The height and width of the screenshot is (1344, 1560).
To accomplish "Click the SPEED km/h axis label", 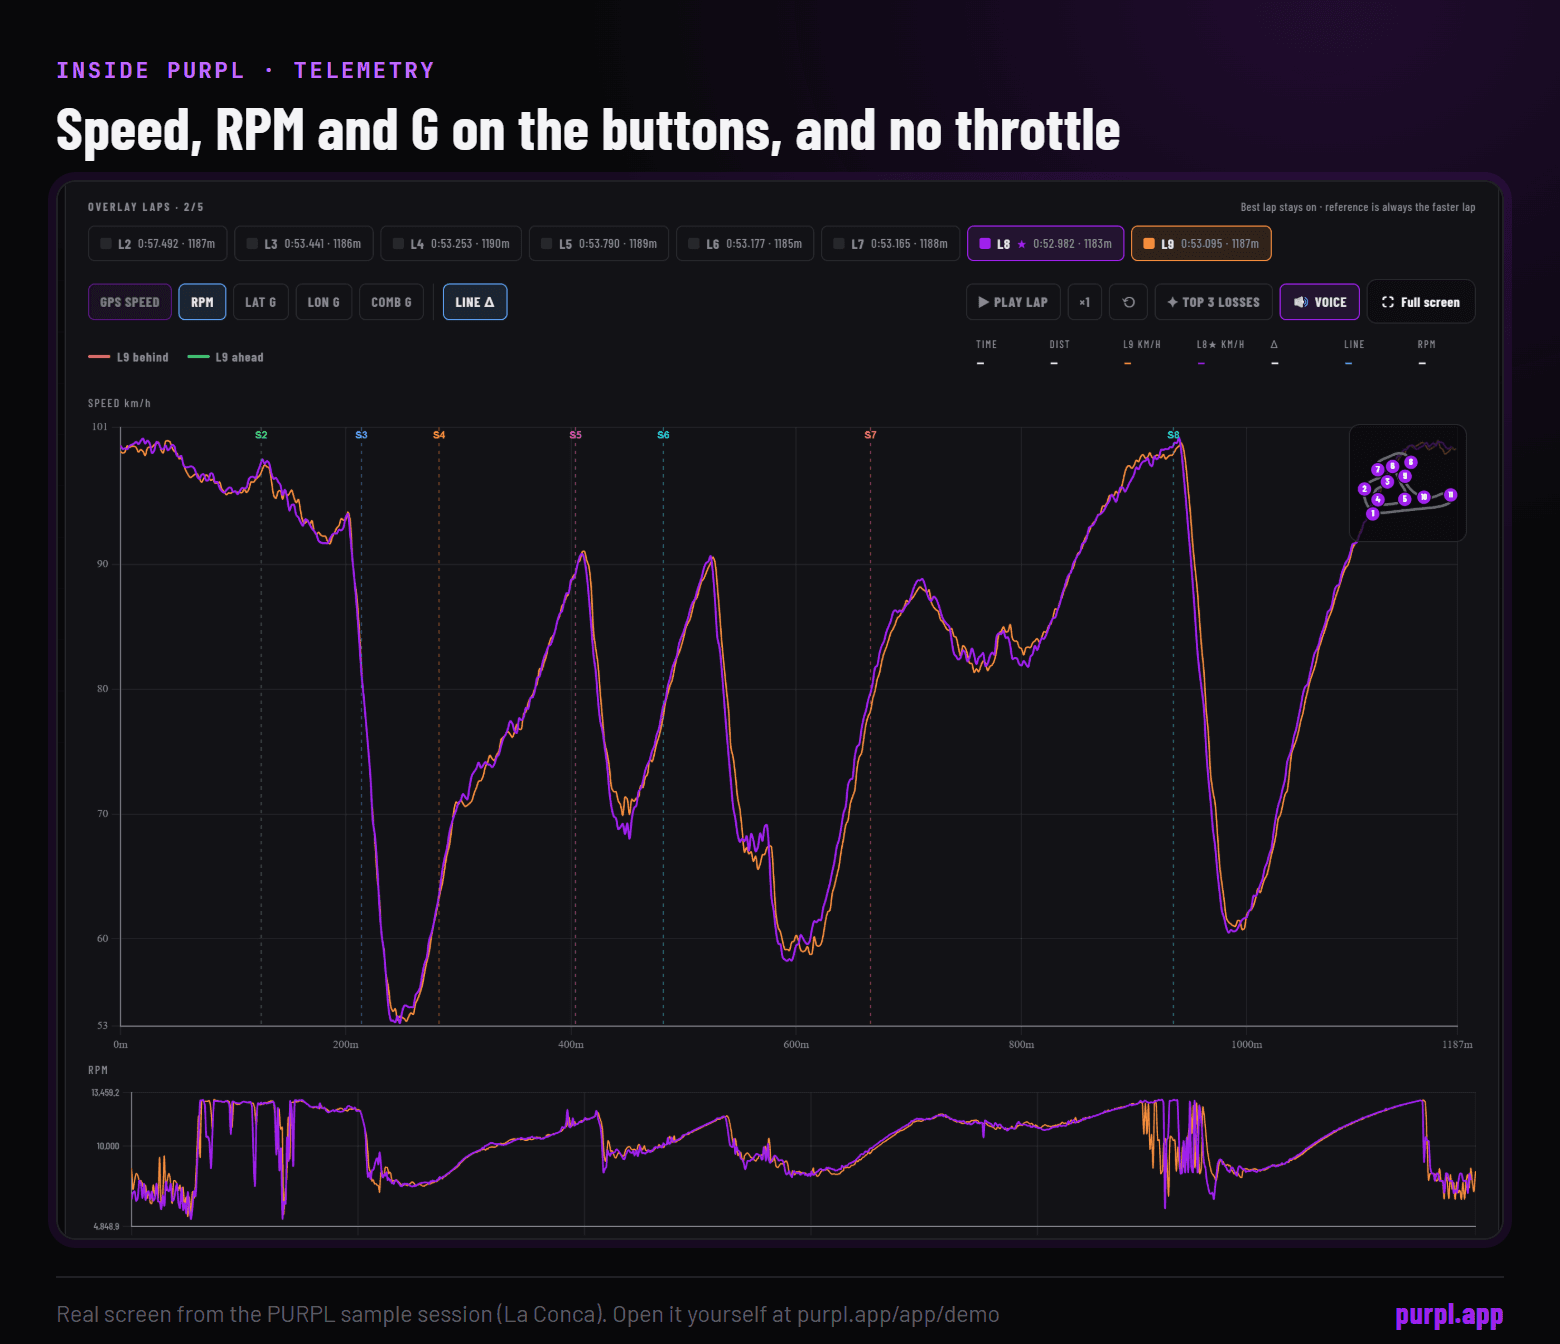I will 119,404.
